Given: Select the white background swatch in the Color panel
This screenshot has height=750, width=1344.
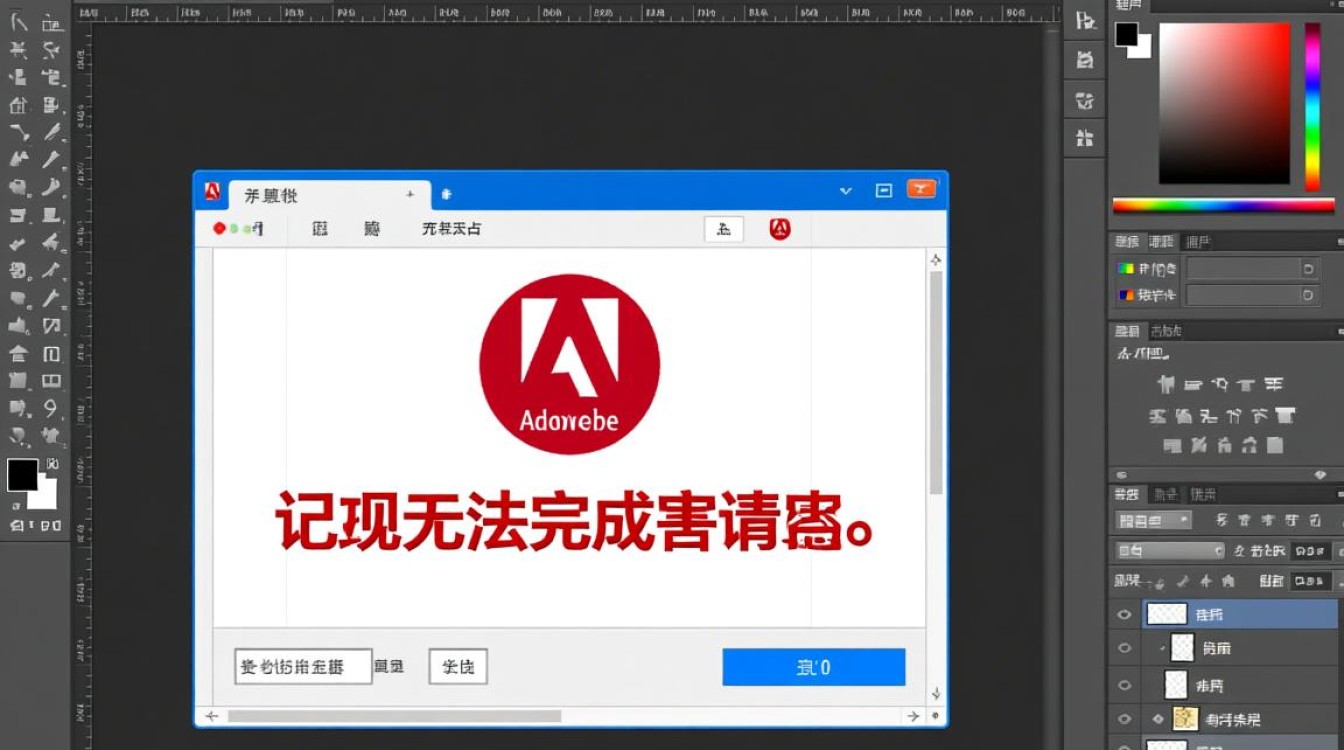Looking at the screenshot, I should point(1142,47).
